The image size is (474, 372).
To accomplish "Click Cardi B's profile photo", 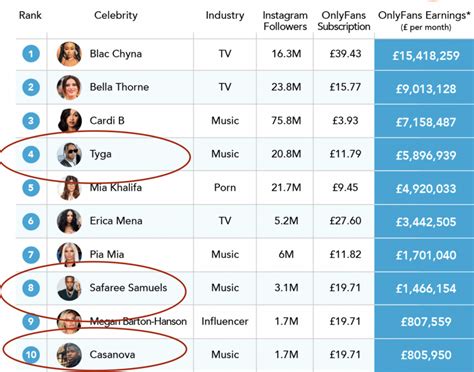I will 69,121.
